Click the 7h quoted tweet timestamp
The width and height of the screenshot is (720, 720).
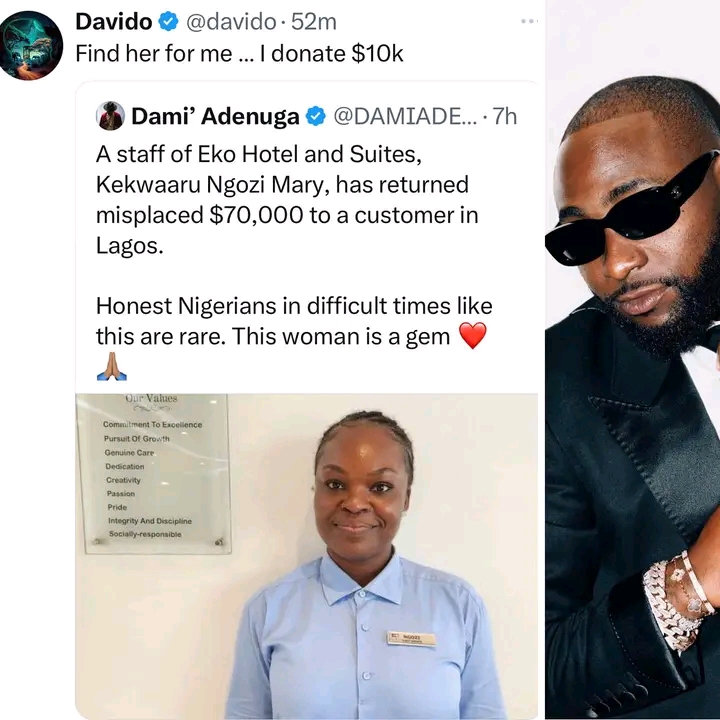[x=505, y=116]
